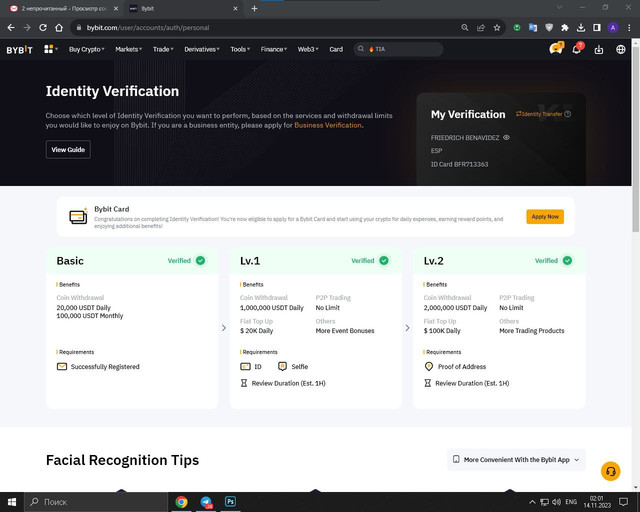
Task: Open the support headset chat button
Action: click(x=611, y=471)
